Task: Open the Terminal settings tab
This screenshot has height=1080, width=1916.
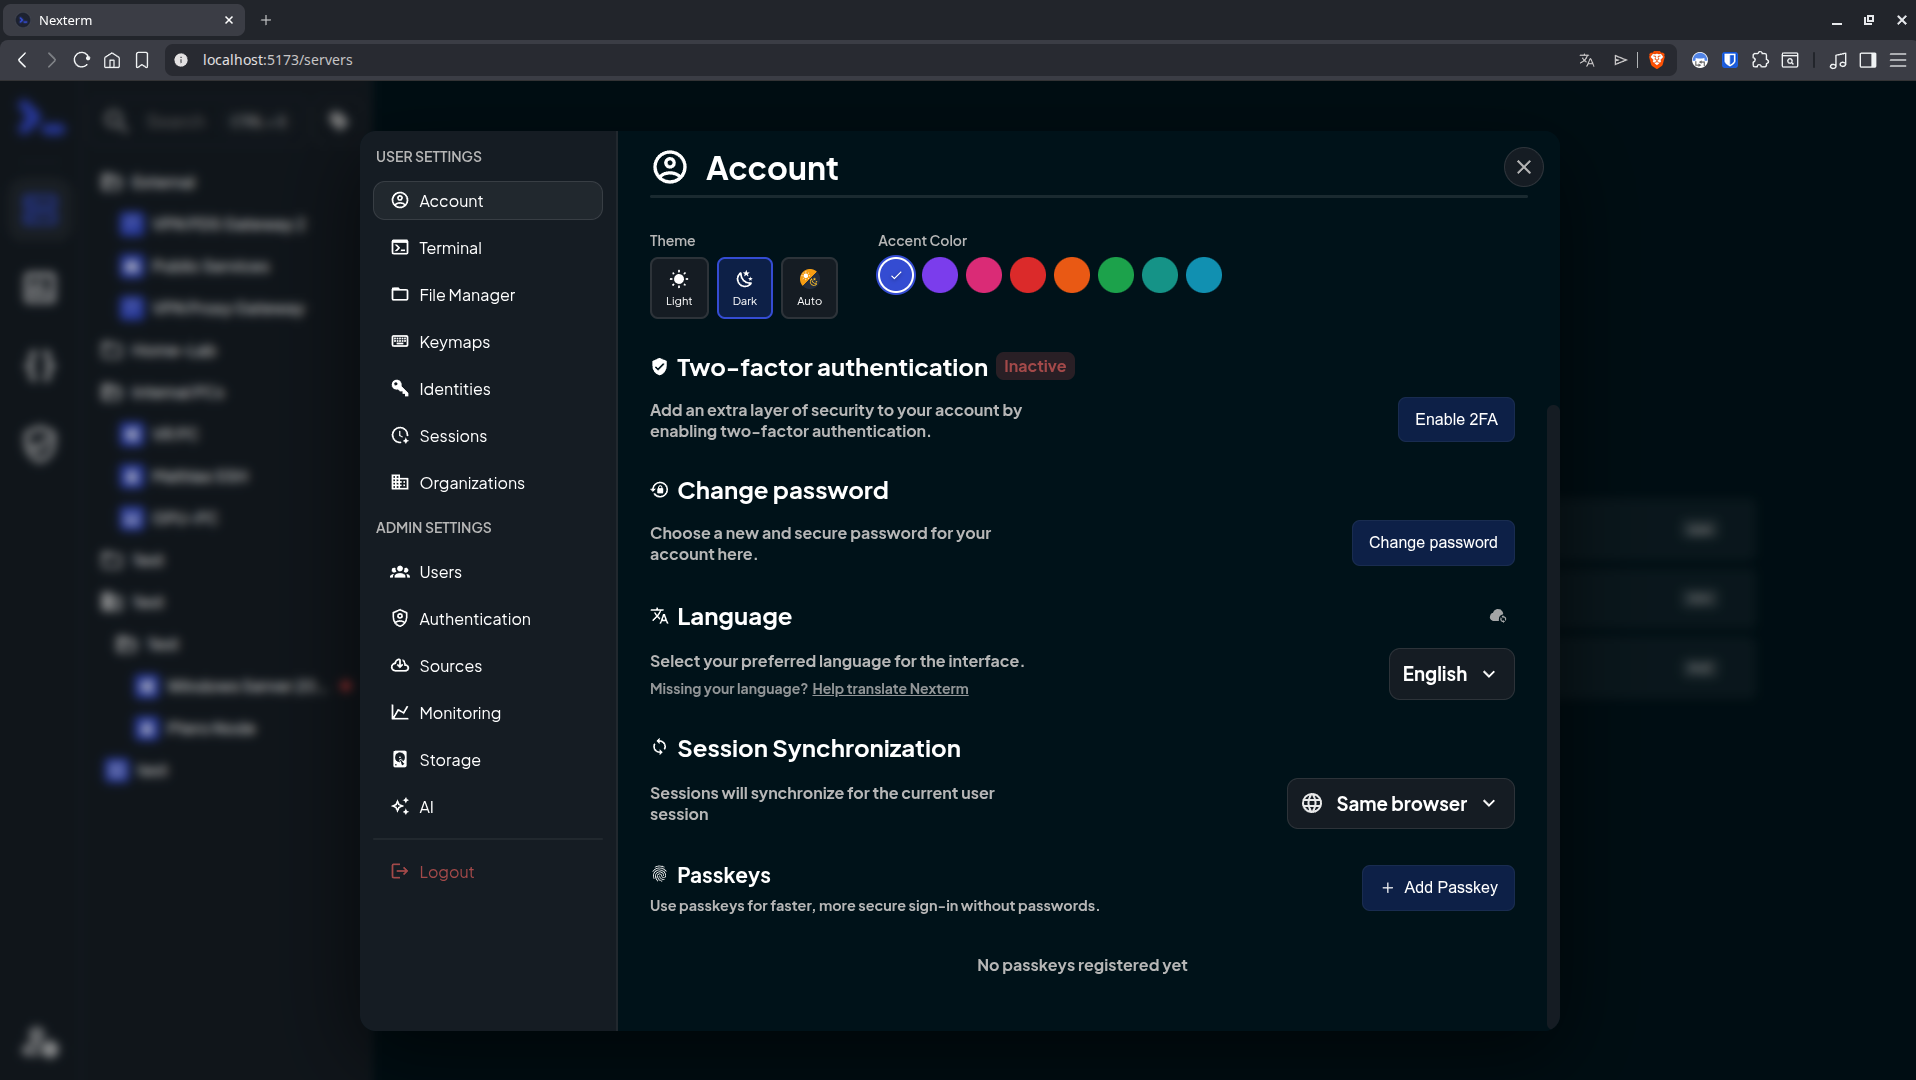Action: point(450,248)
